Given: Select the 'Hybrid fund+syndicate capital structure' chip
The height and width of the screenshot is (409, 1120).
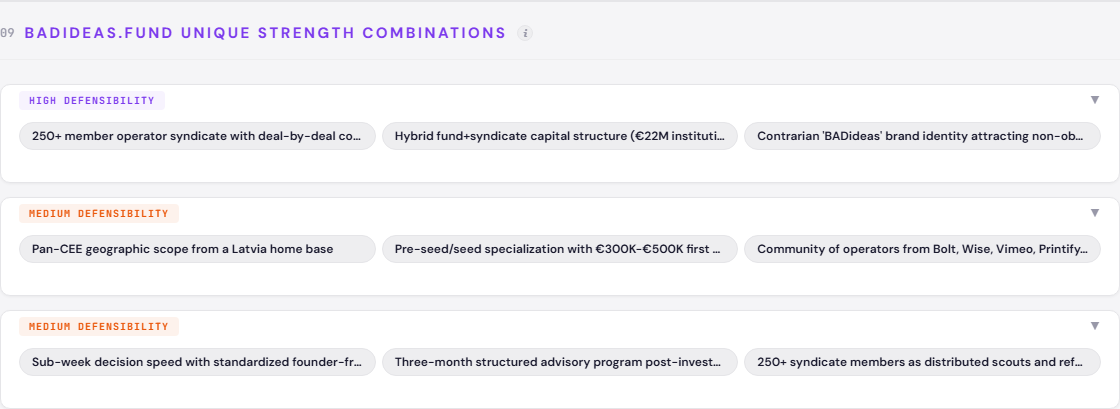Looking at the screenshot, I should [560, 136].
